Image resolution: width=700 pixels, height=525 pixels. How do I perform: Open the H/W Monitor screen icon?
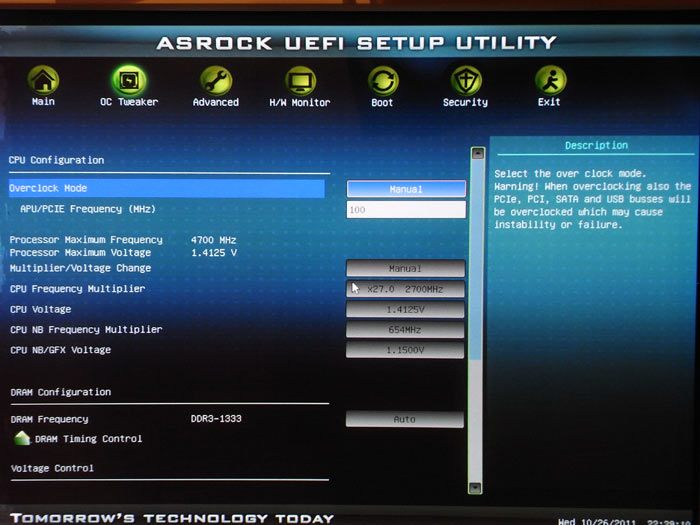click(300, 81)
